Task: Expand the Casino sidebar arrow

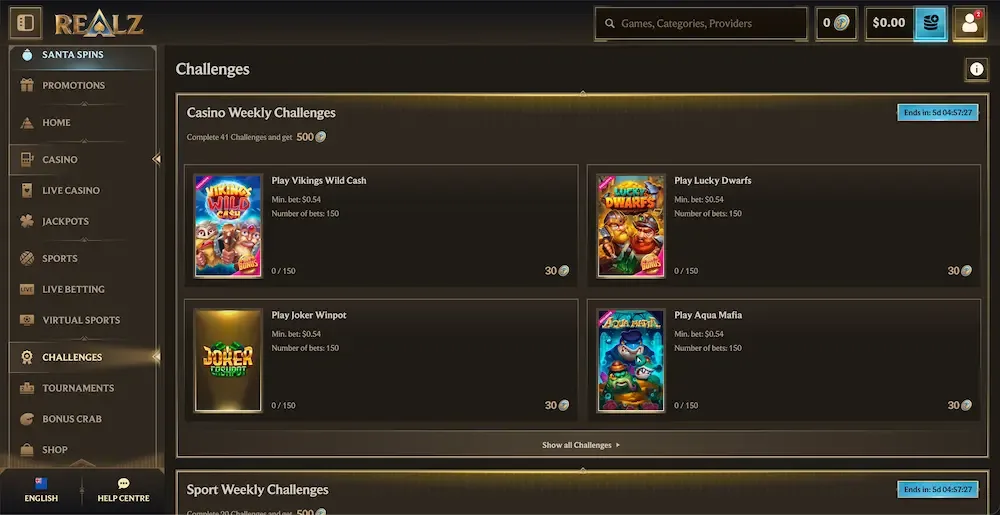Action: (x=156, y=159)
